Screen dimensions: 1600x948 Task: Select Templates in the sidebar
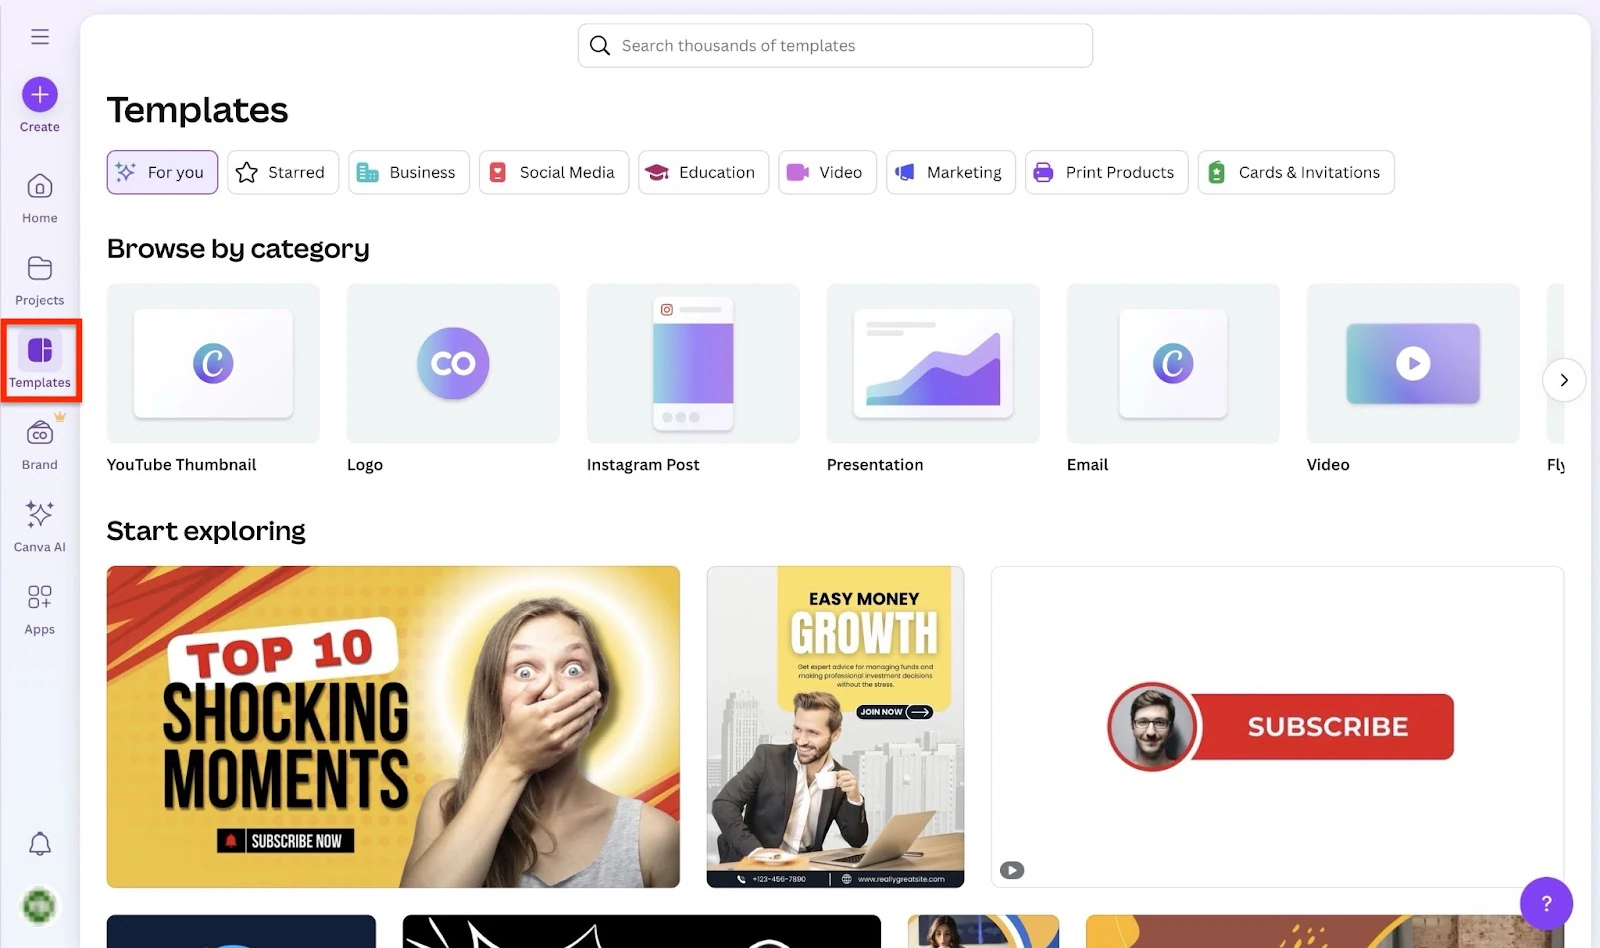coord(40,362)
